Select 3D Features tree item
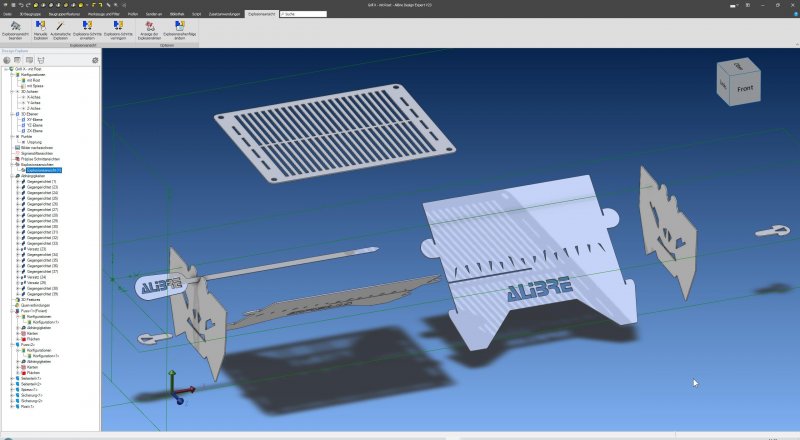 (30, 300)
